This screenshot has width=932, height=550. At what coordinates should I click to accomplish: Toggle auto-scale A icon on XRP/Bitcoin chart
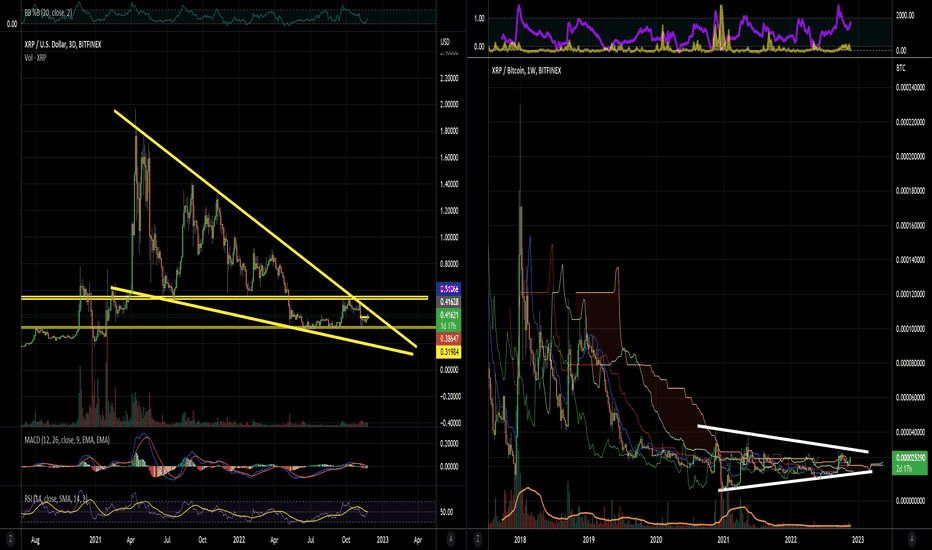coord(912,539)
